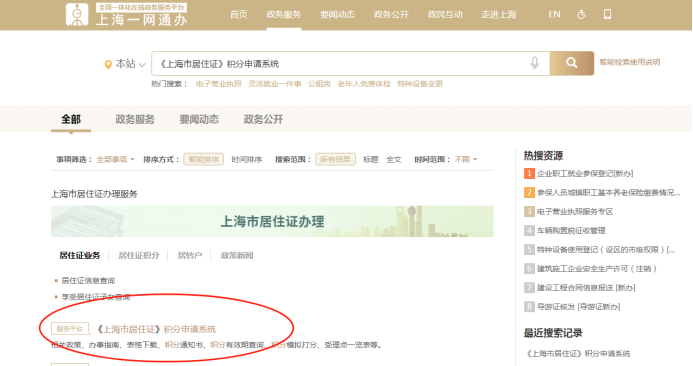This screenshot has height=366, width=693.
Task: Click the microphone voice search icon
Action: click(x=535, y=63)
